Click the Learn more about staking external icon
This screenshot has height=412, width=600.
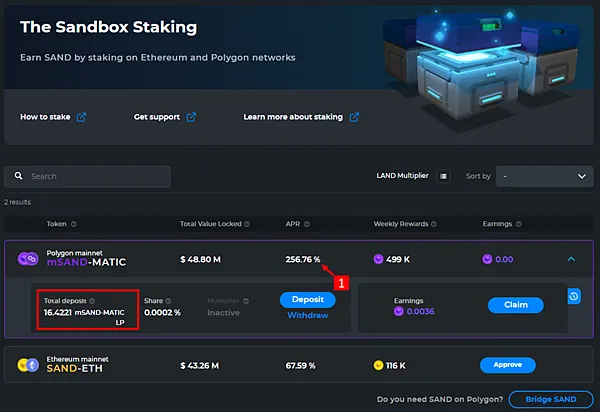354,117
